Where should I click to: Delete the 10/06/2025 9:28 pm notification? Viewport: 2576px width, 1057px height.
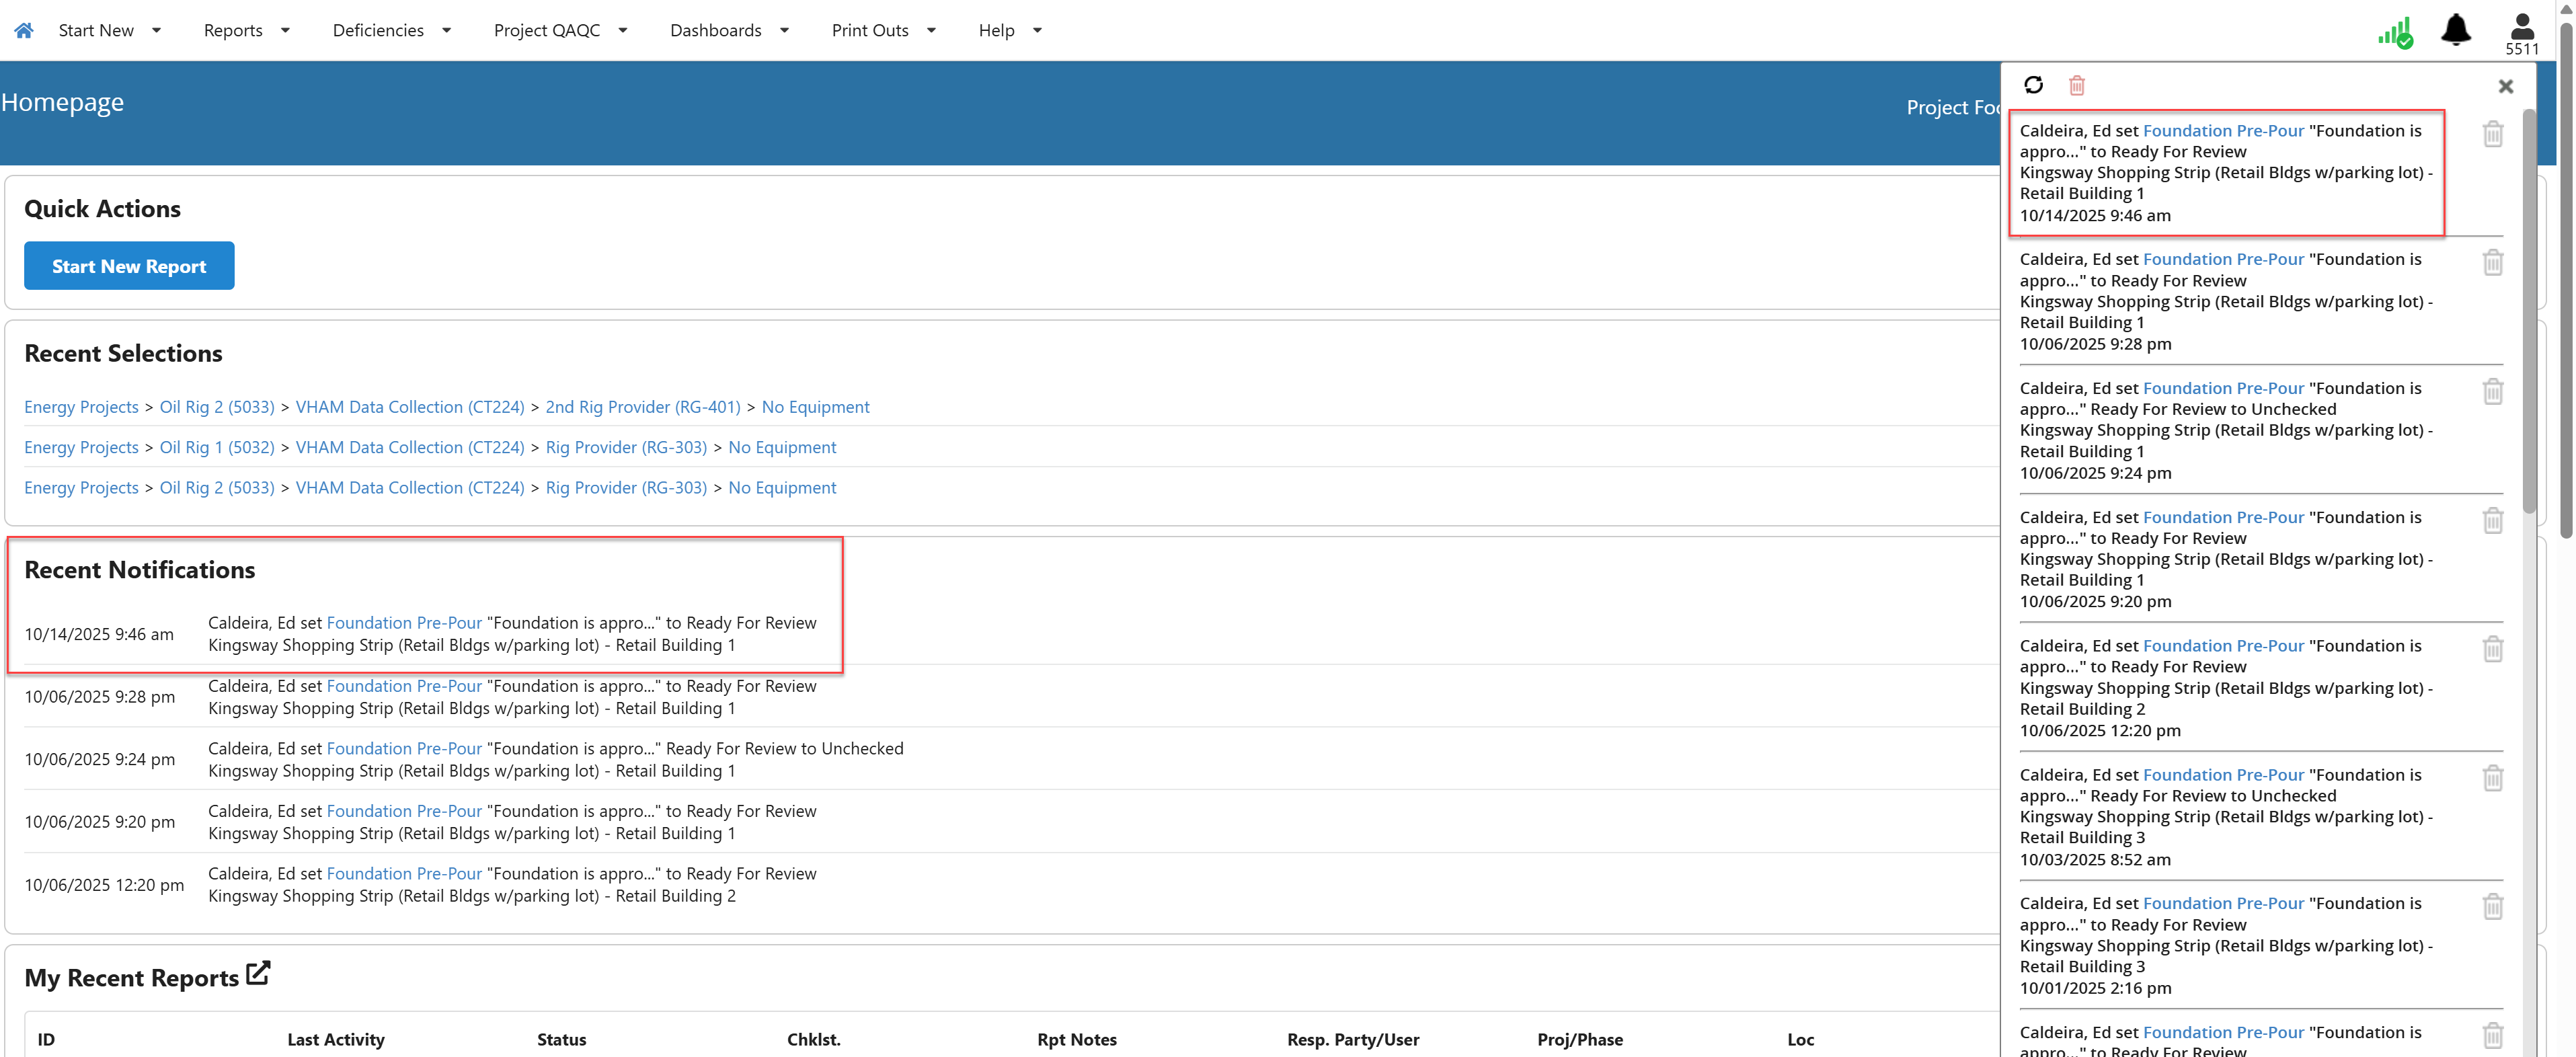[2493, 263]
